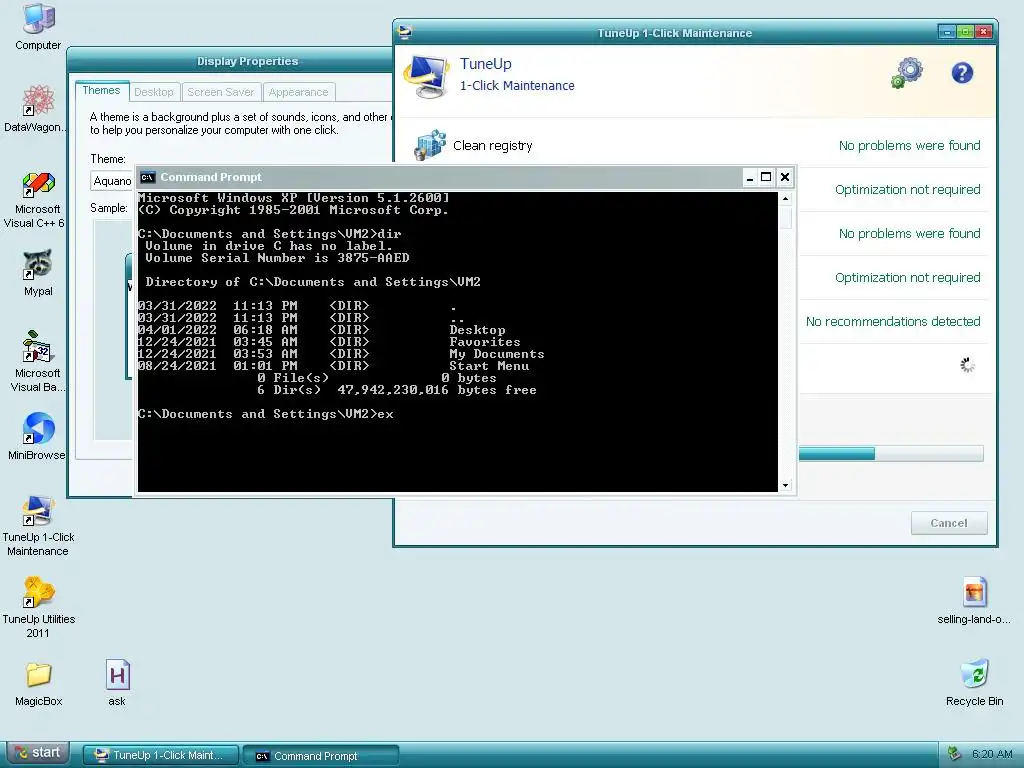Screen dimensions: 1024x768
Task: Open TuneUp help question mark icon
Action: click(962, 72)
